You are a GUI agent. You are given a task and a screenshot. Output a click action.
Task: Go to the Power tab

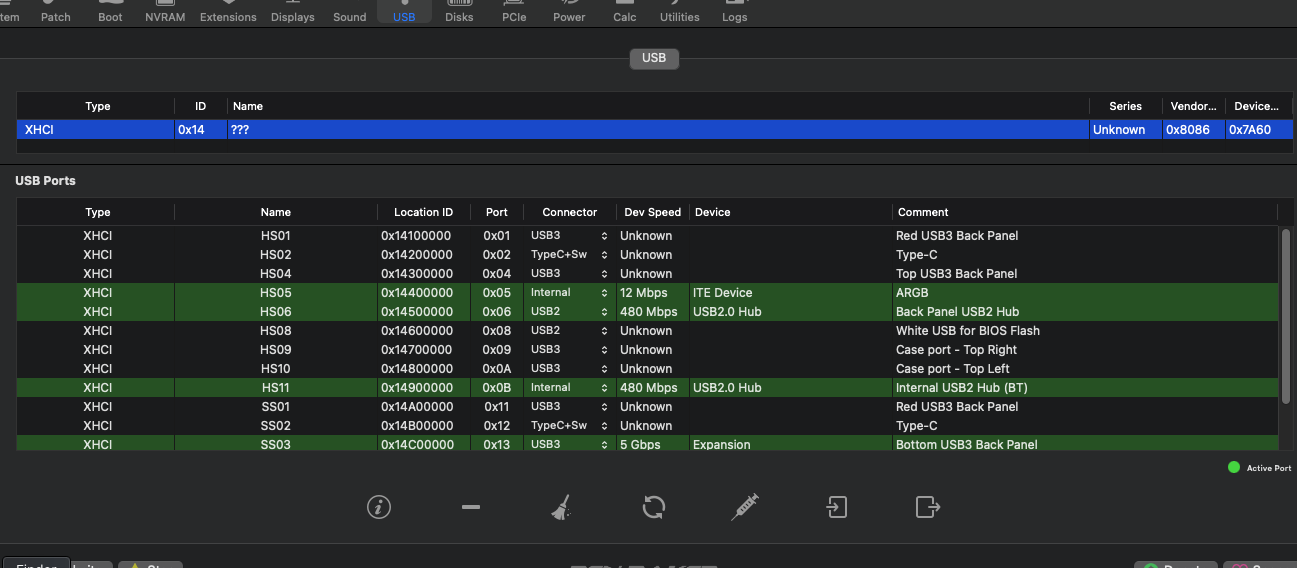click(569, 12)
